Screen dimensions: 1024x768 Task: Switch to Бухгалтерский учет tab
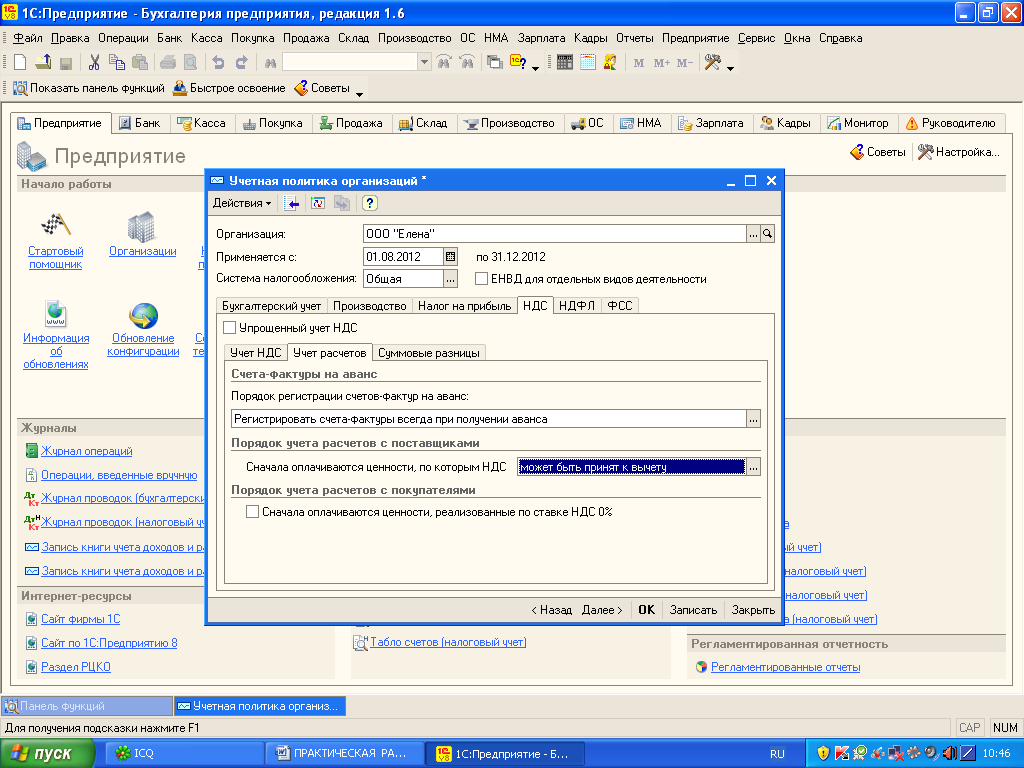272,306
